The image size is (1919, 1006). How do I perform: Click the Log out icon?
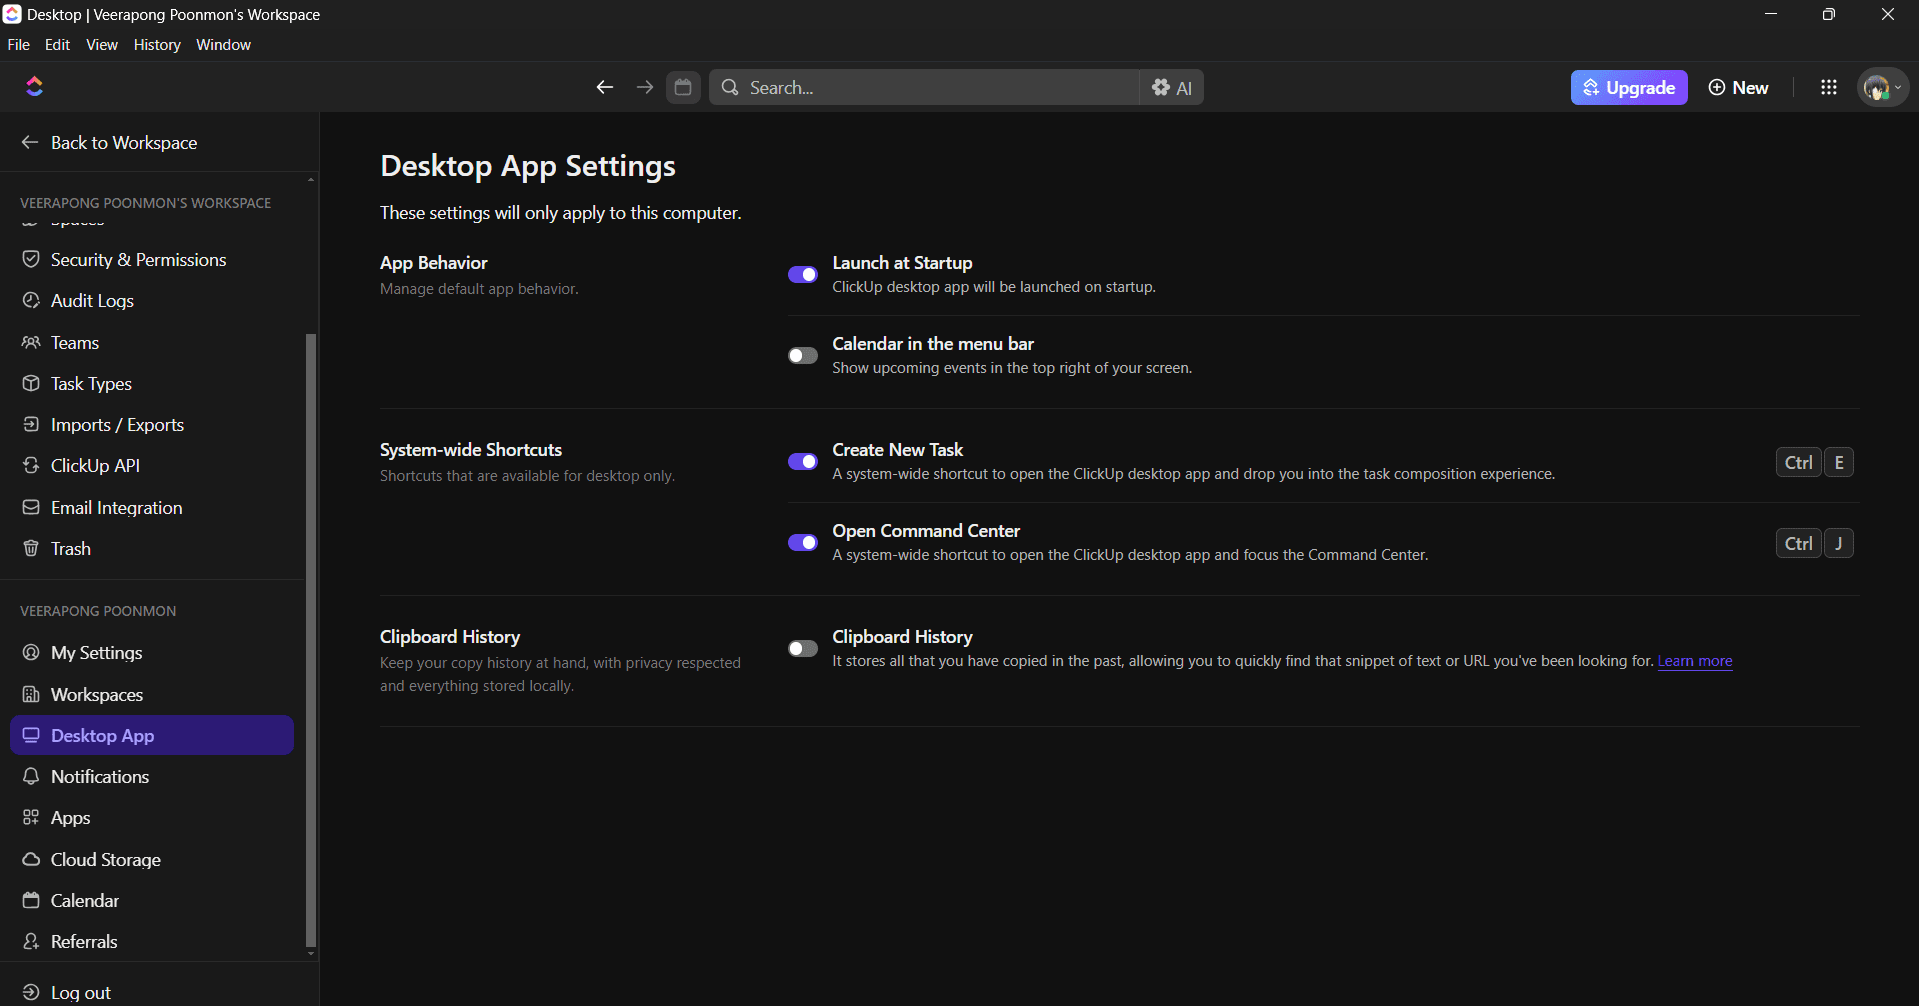[31, 992]
